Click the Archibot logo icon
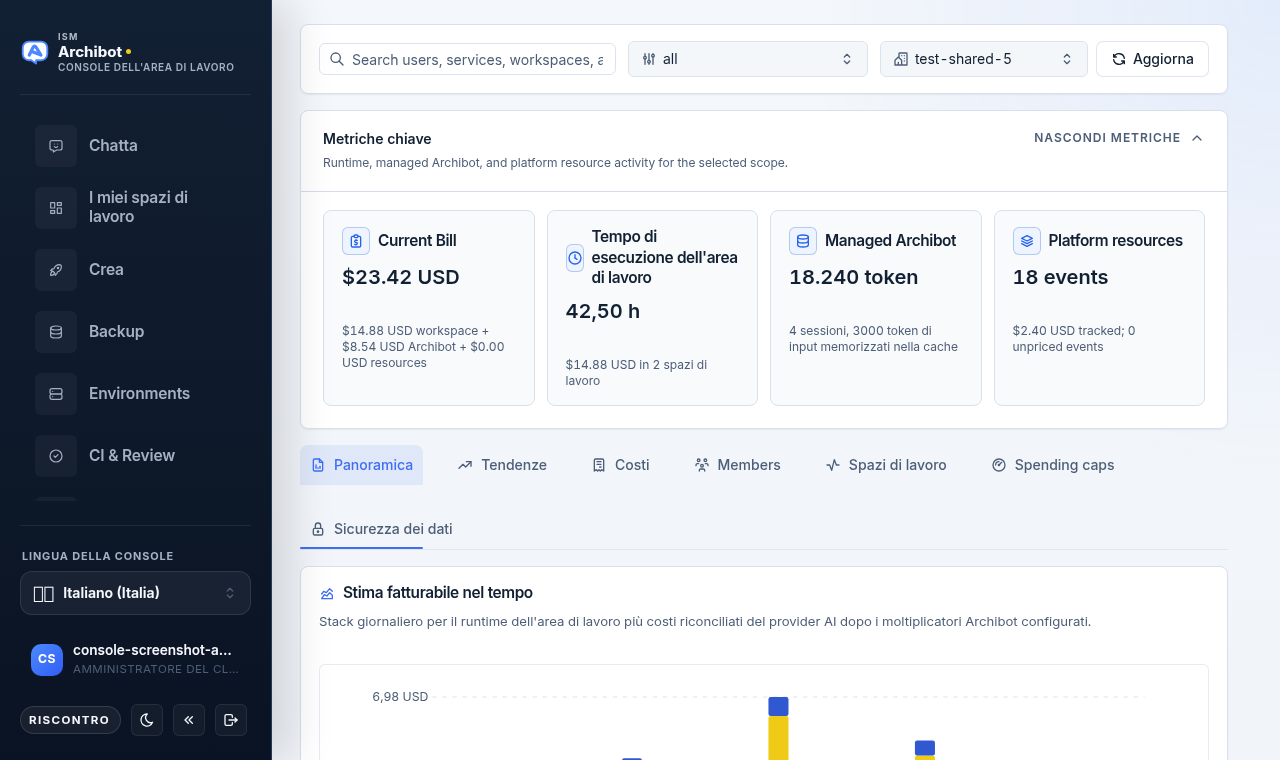The width and height of the screenshot is (1280, 760). (x=35, y=52)
